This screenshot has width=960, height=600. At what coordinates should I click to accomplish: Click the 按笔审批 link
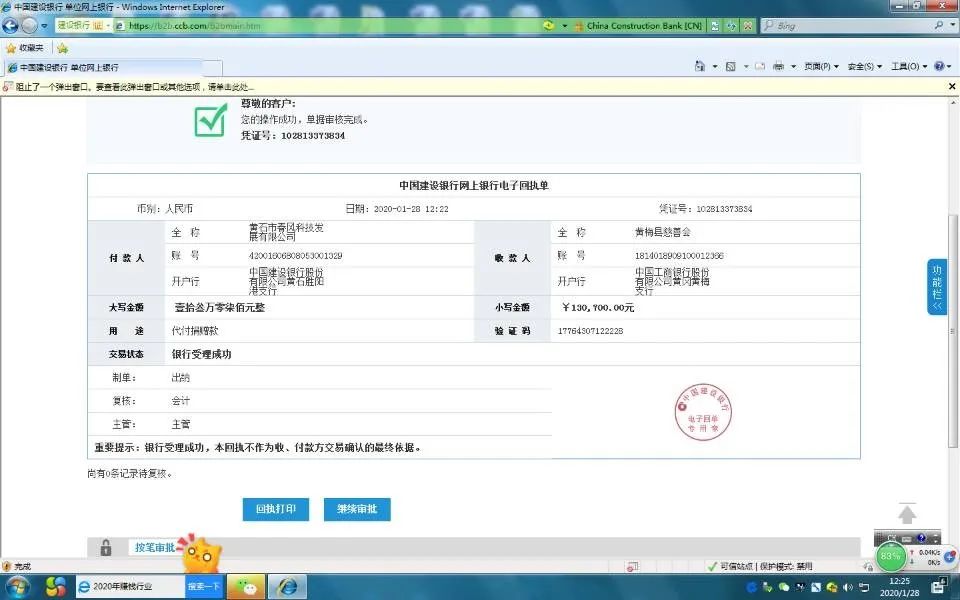pyautogui.click(x=155, y=547)
